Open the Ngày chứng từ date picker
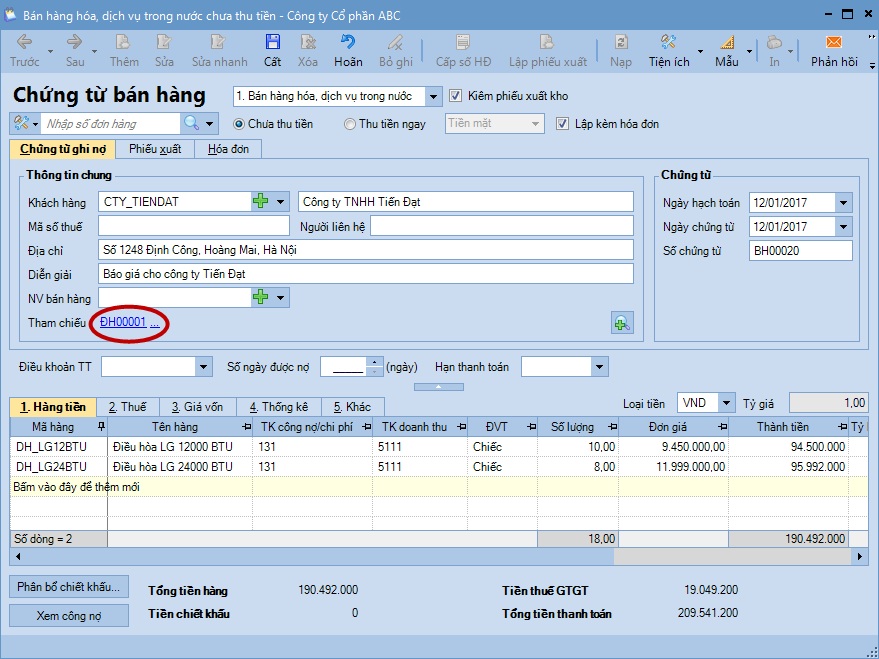The height and width of the screenshot is (659, 879). 843,227
